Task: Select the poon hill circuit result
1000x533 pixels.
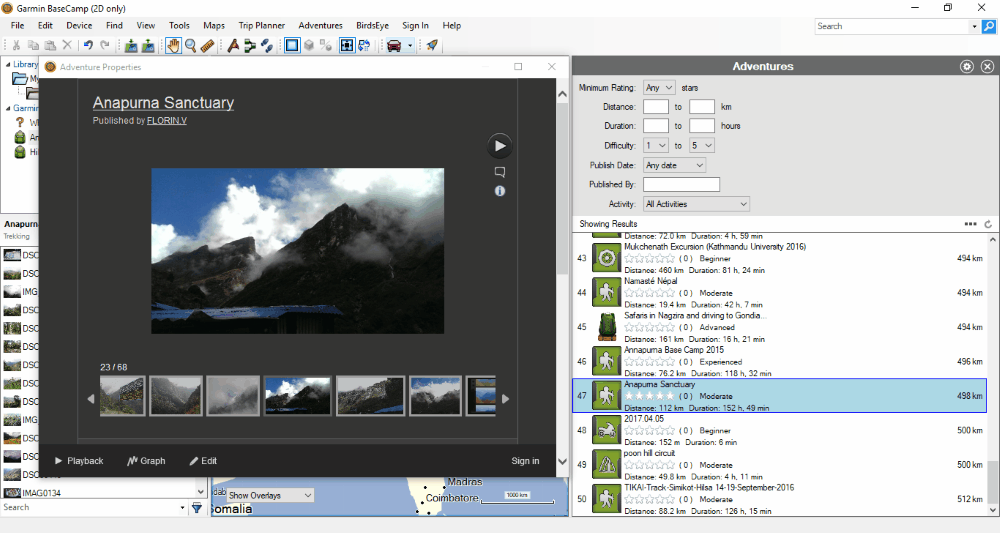Action: tap(779, 465)
